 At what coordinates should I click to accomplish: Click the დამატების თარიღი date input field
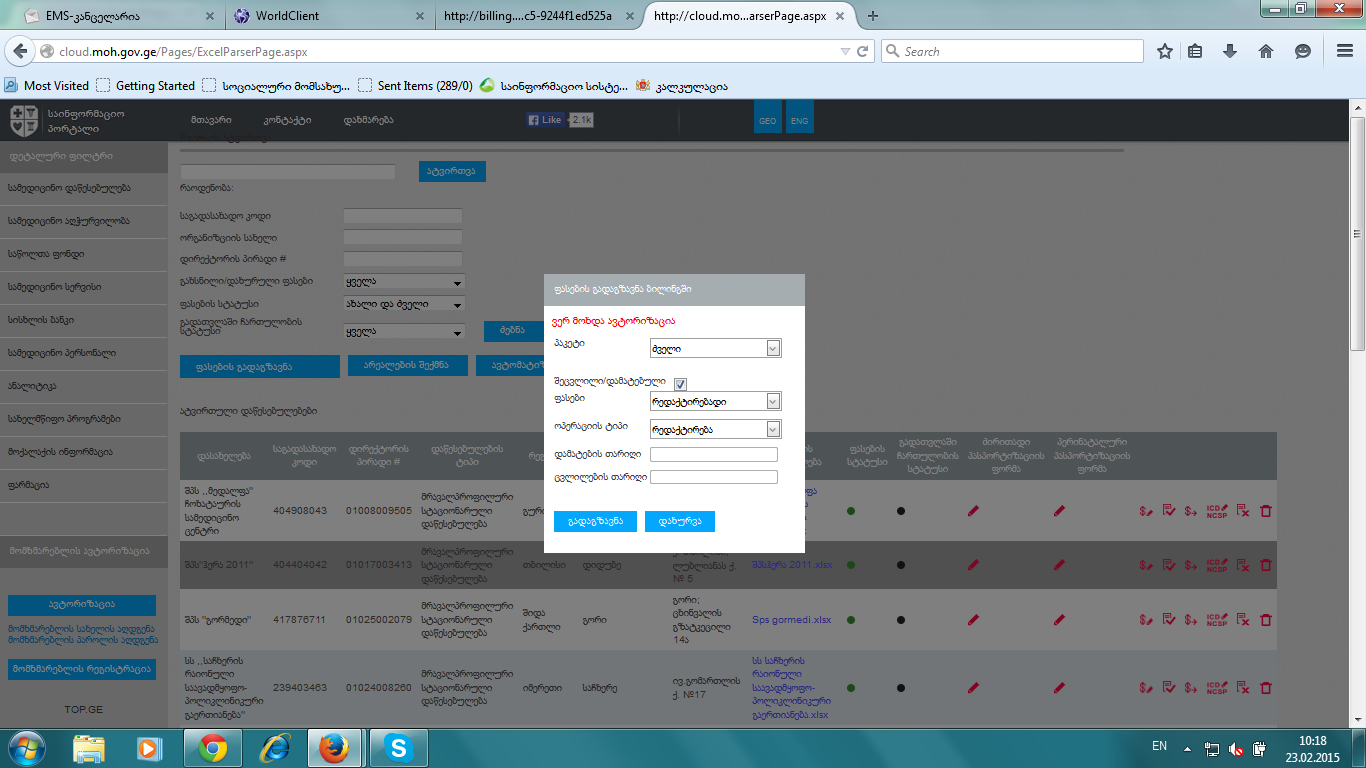(713, 454)
